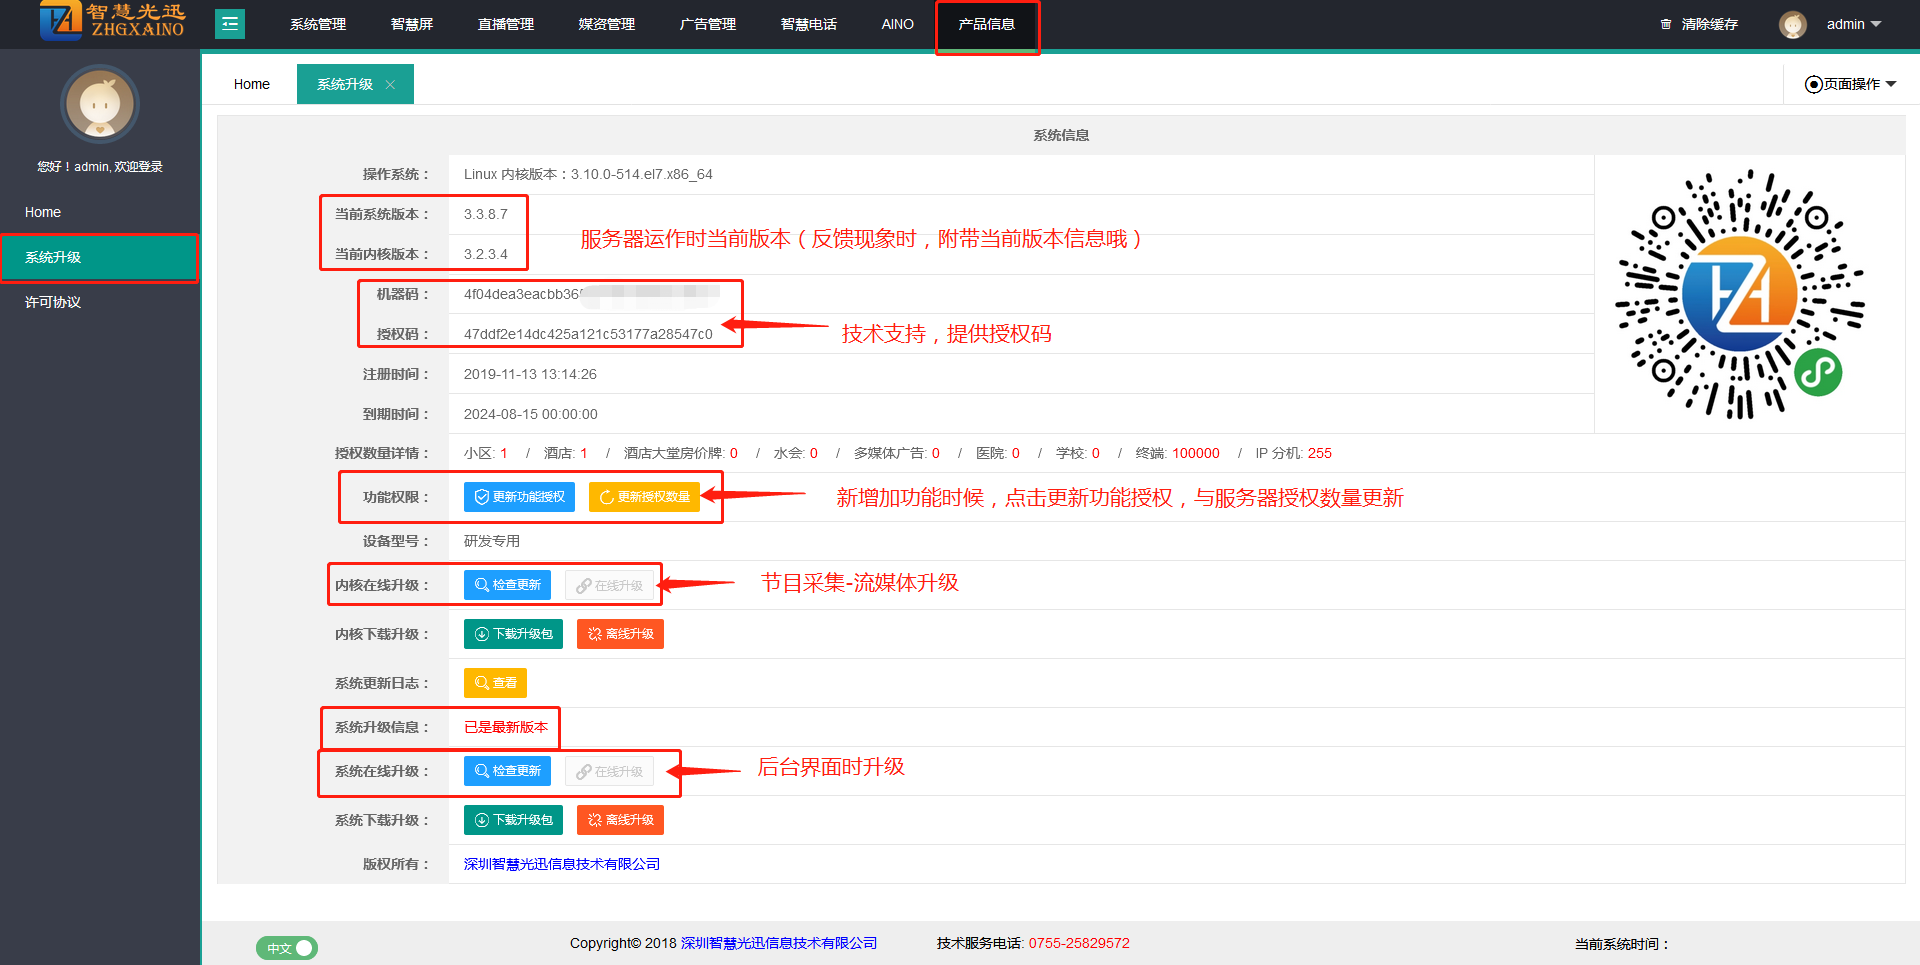Expand the admin user dropdown arrow
The image size is (1920, 965).
point(1876,24)
